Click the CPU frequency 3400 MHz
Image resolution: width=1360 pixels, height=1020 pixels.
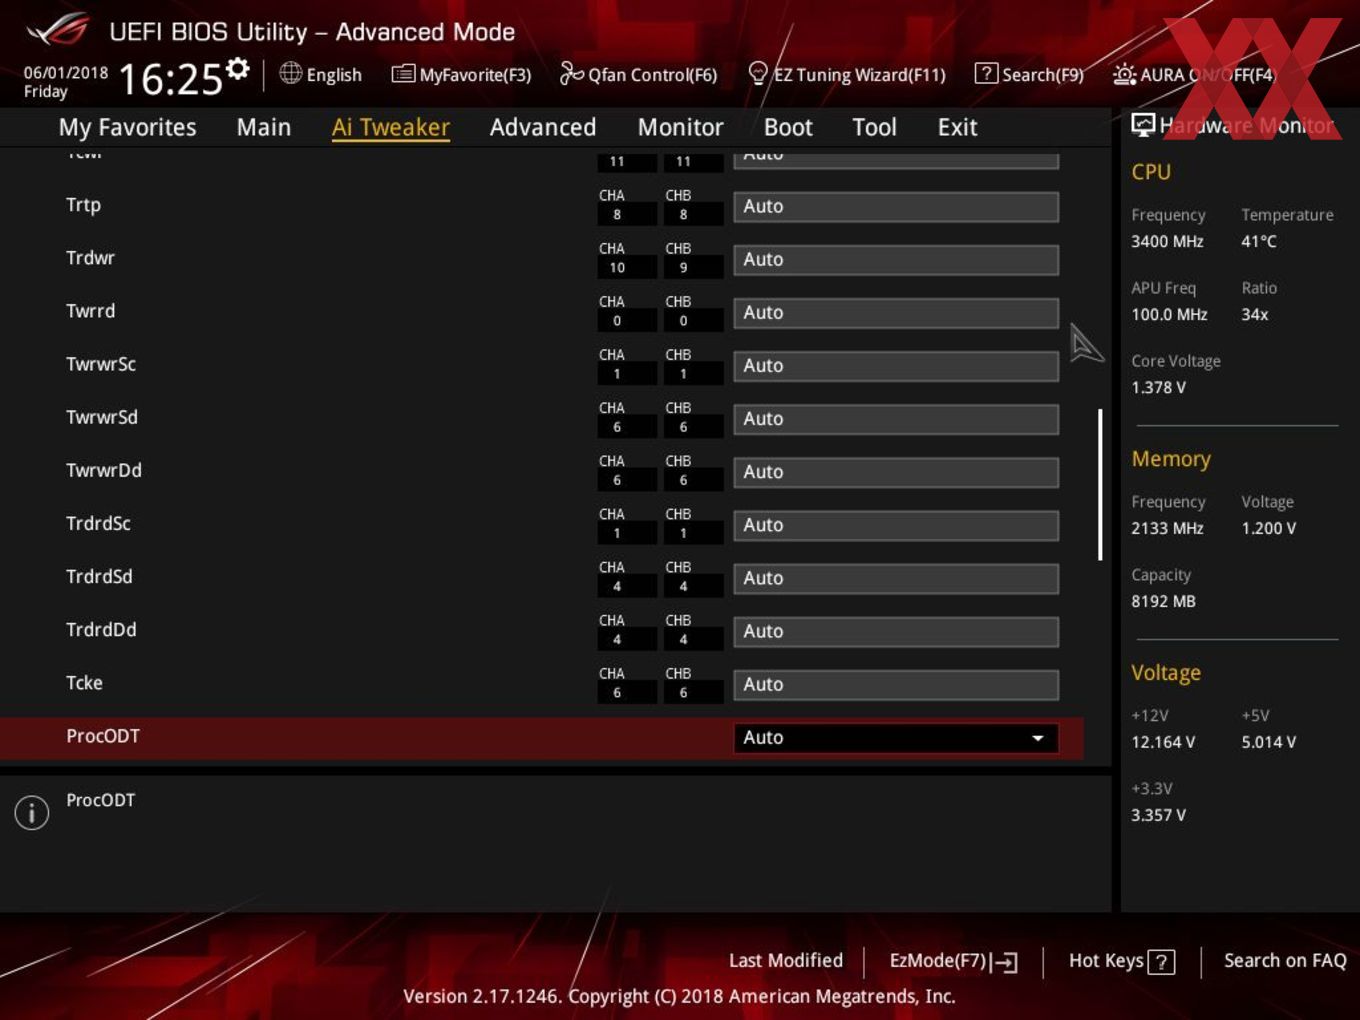pos(1167,241)
